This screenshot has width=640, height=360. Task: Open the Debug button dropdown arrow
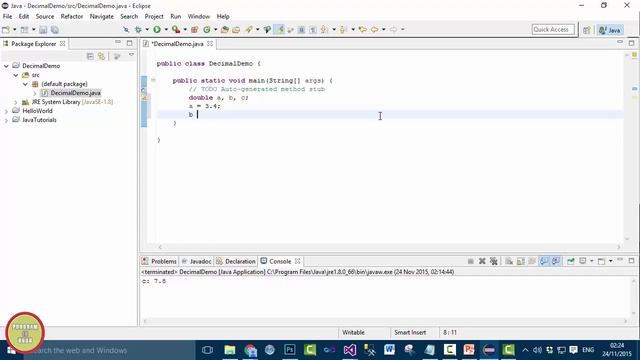147,29
